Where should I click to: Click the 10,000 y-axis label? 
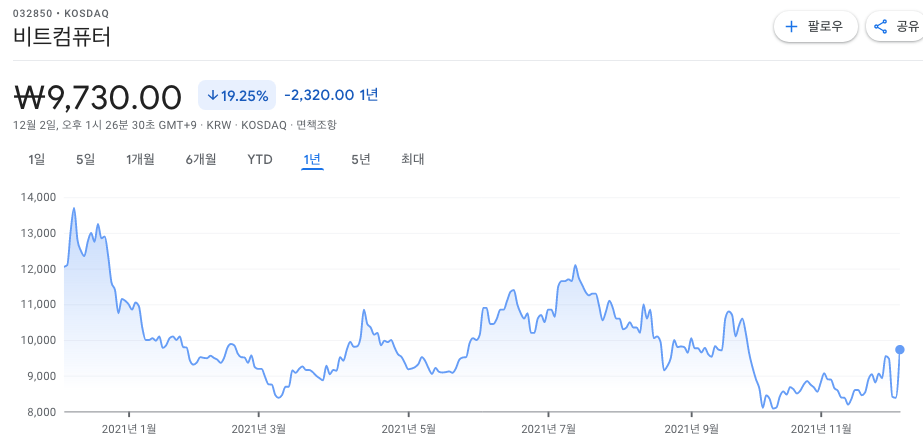click(x=38, y=340)
